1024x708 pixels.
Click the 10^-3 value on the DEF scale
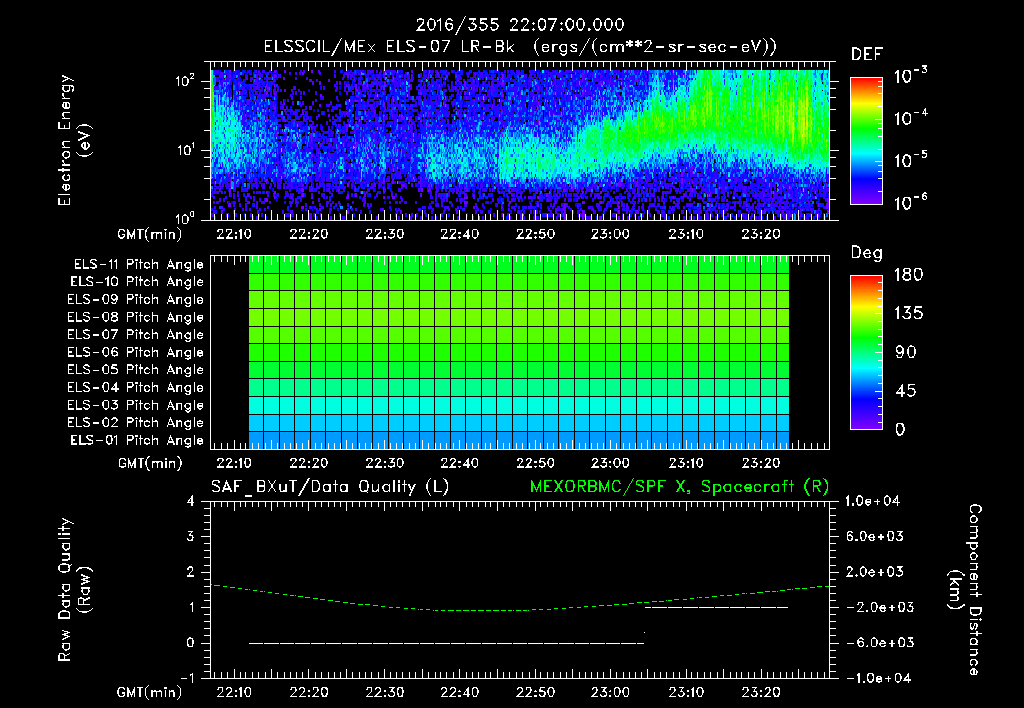click(x=910, y=75)
